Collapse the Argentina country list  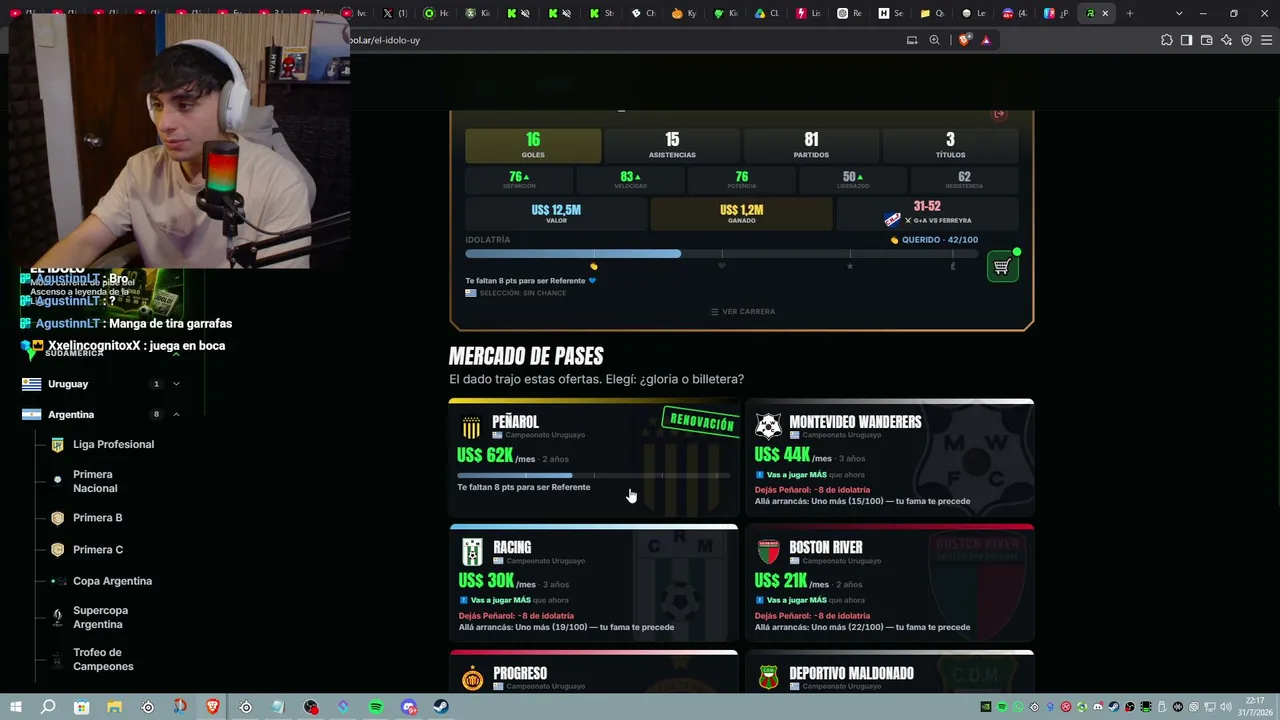[176, 414]
